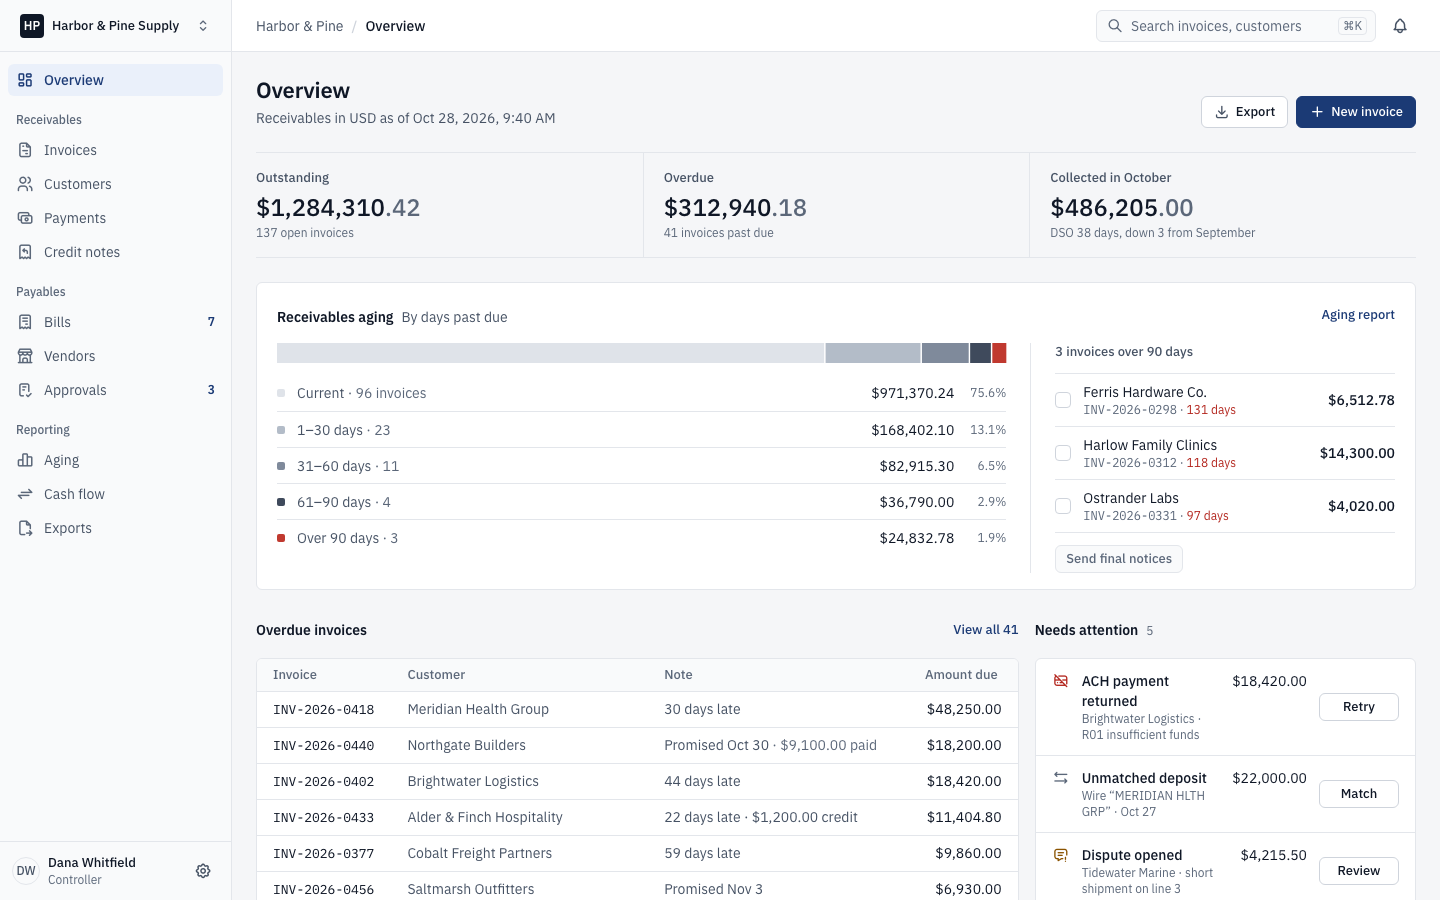Open the Invoices section in sidebar
Screen dimensions: 1440x900
coord(115,150)
